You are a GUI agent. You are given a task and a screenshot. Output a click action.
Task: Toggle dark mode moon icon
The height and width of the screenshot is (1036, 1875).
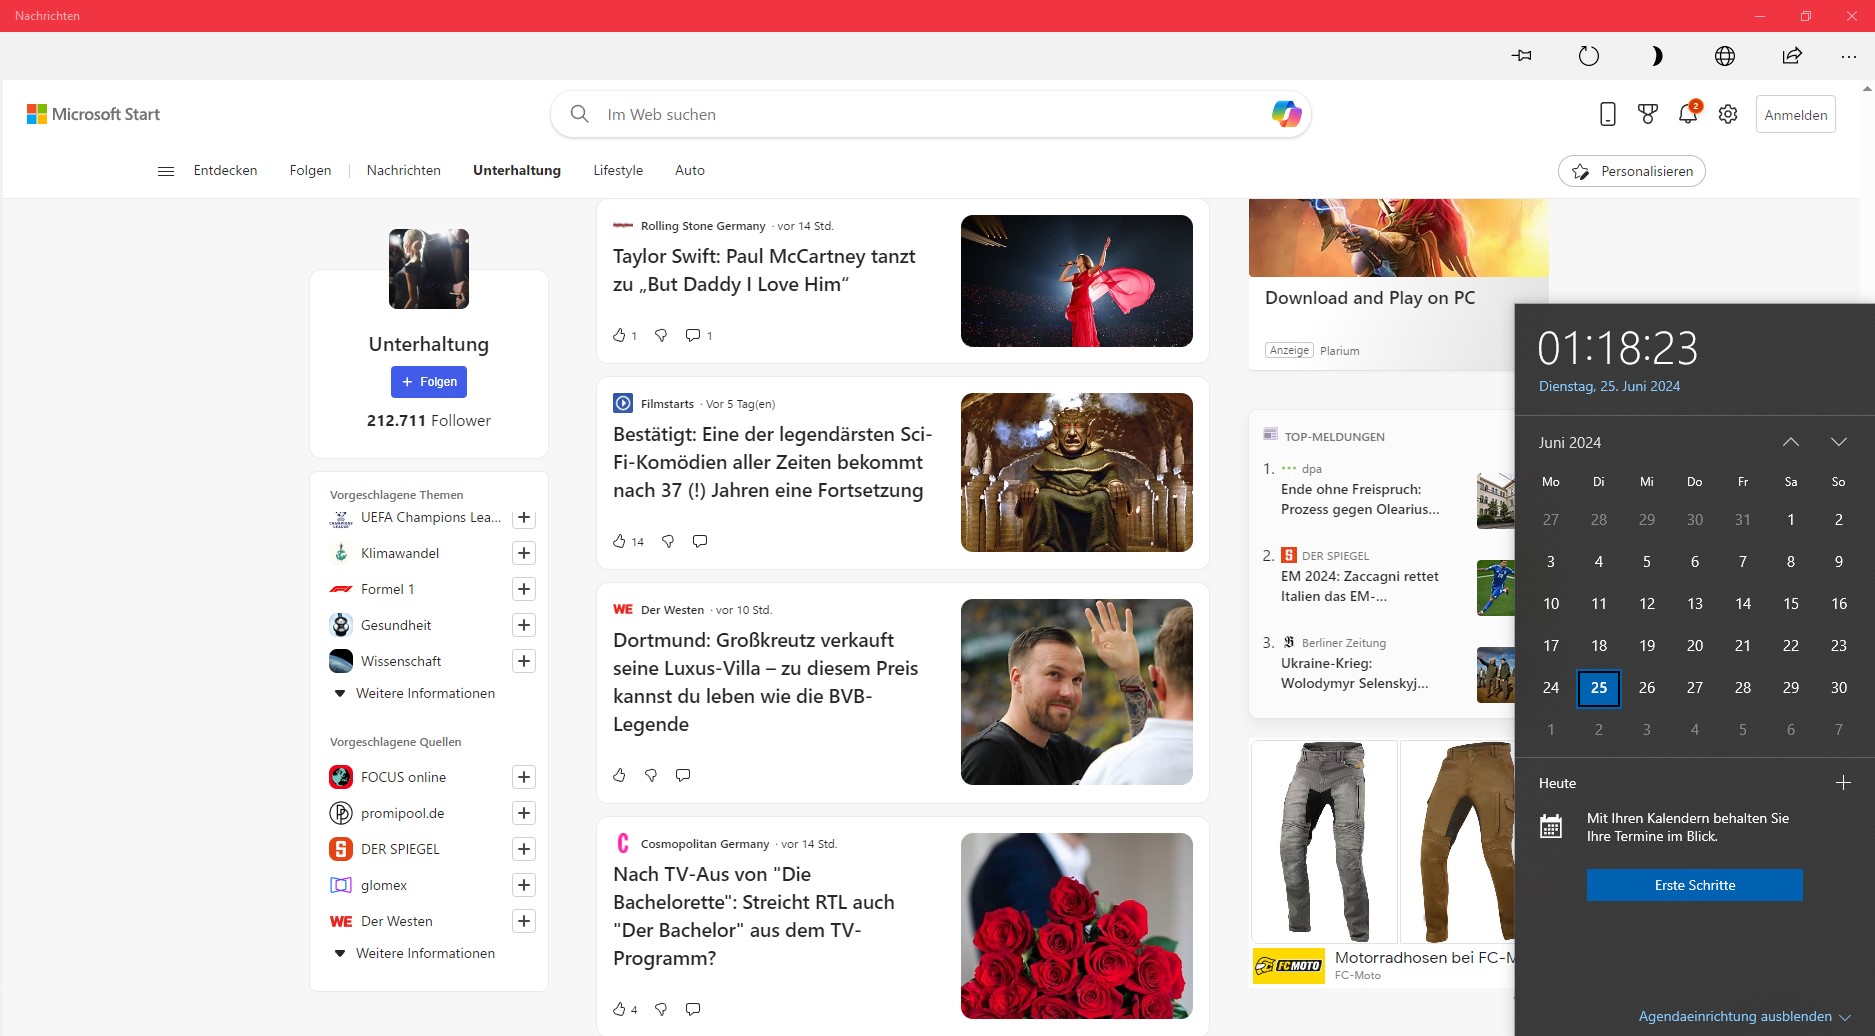(1656, 56)
